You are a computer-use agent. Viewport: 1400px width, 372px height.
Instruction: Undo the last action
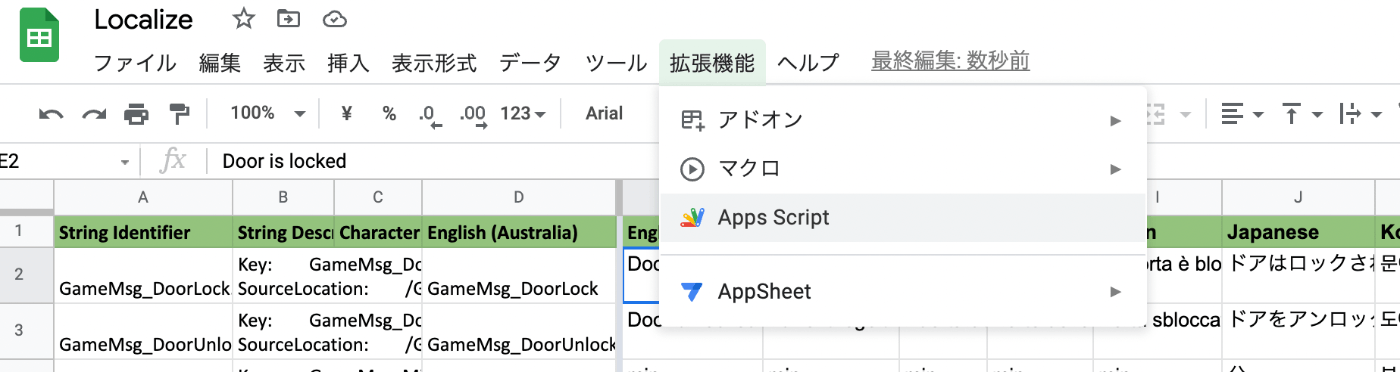pyautogui.click(x=51, y=114)
